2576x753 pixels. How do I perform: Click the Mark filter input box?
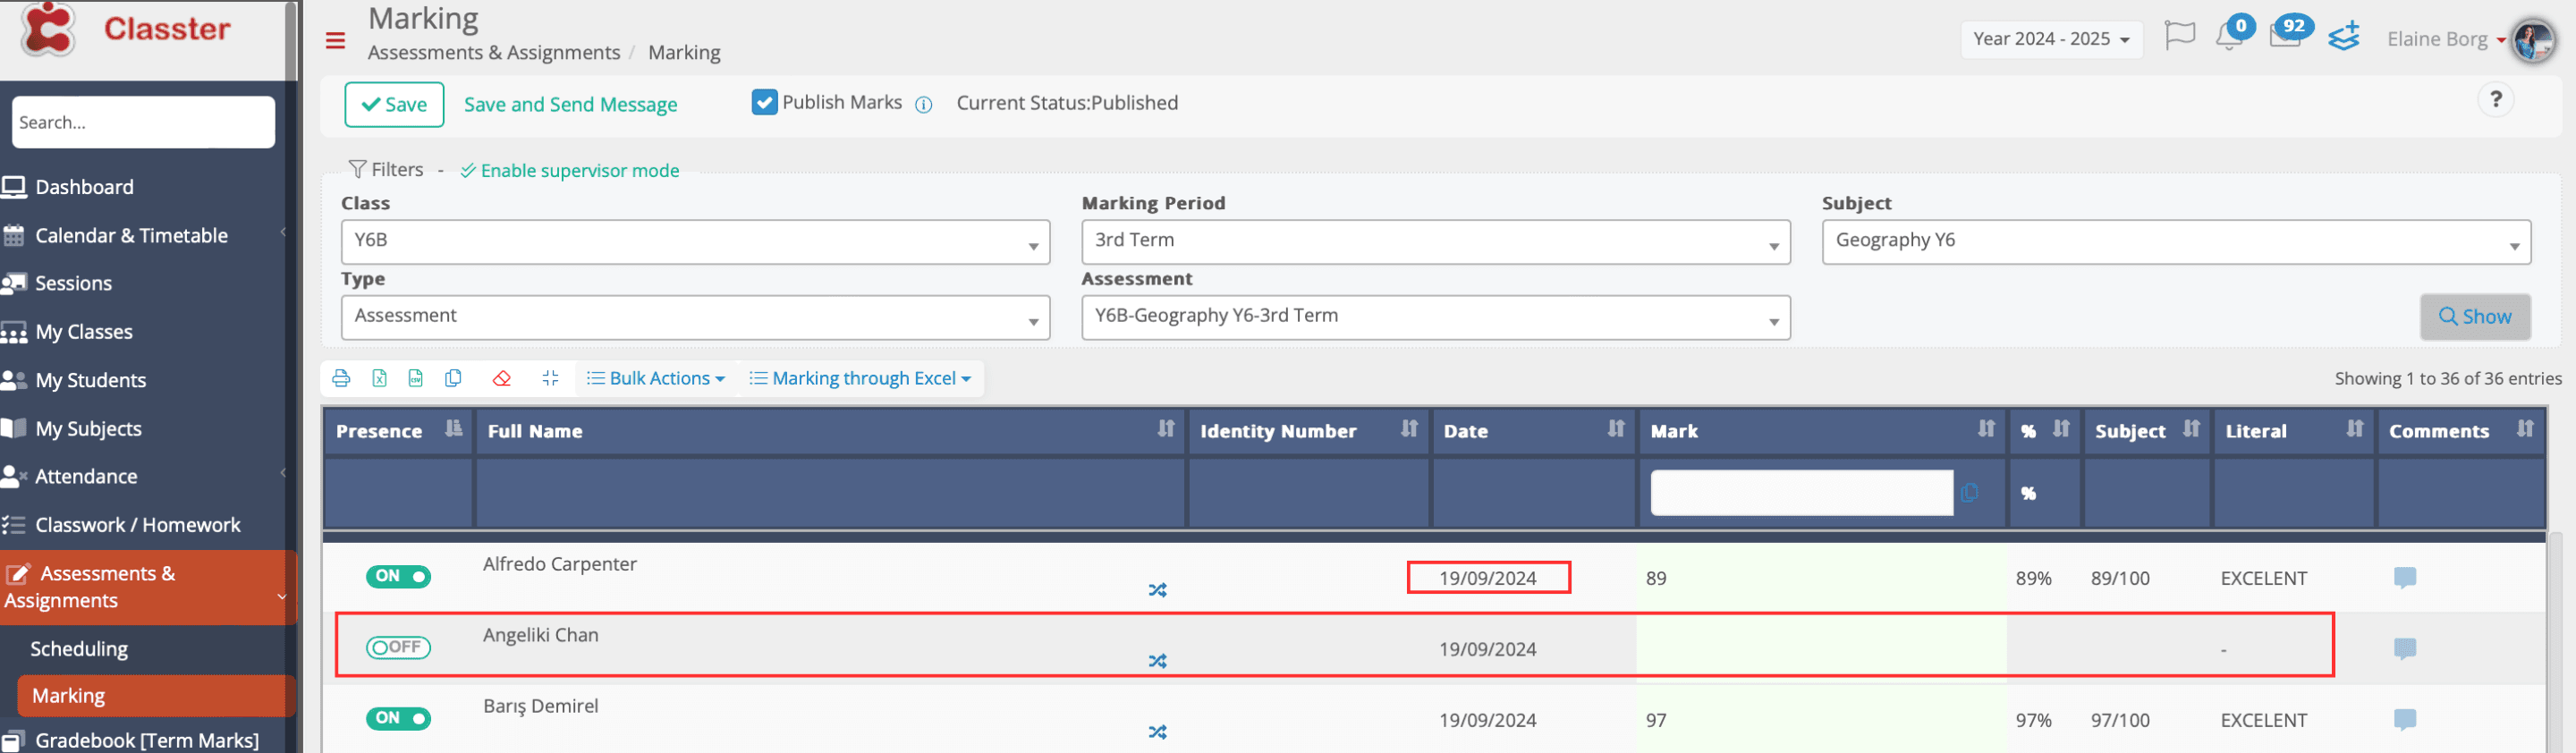(x=1801, y=493)
